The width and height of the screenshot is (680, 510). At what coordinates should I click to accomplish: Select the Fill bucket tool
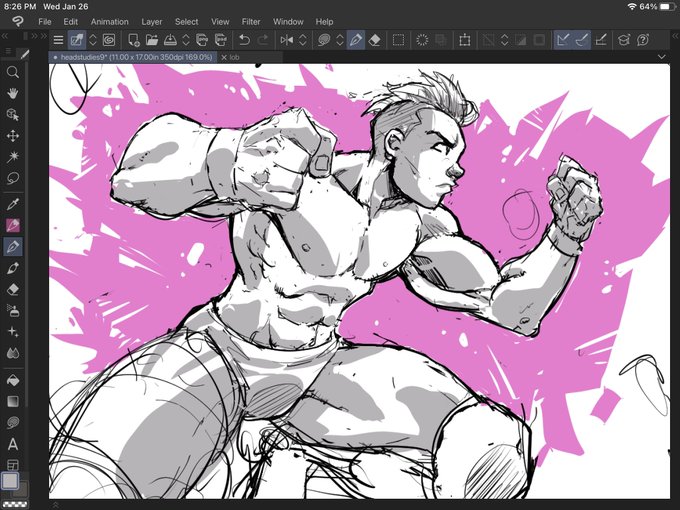click(x=13, y=380)
